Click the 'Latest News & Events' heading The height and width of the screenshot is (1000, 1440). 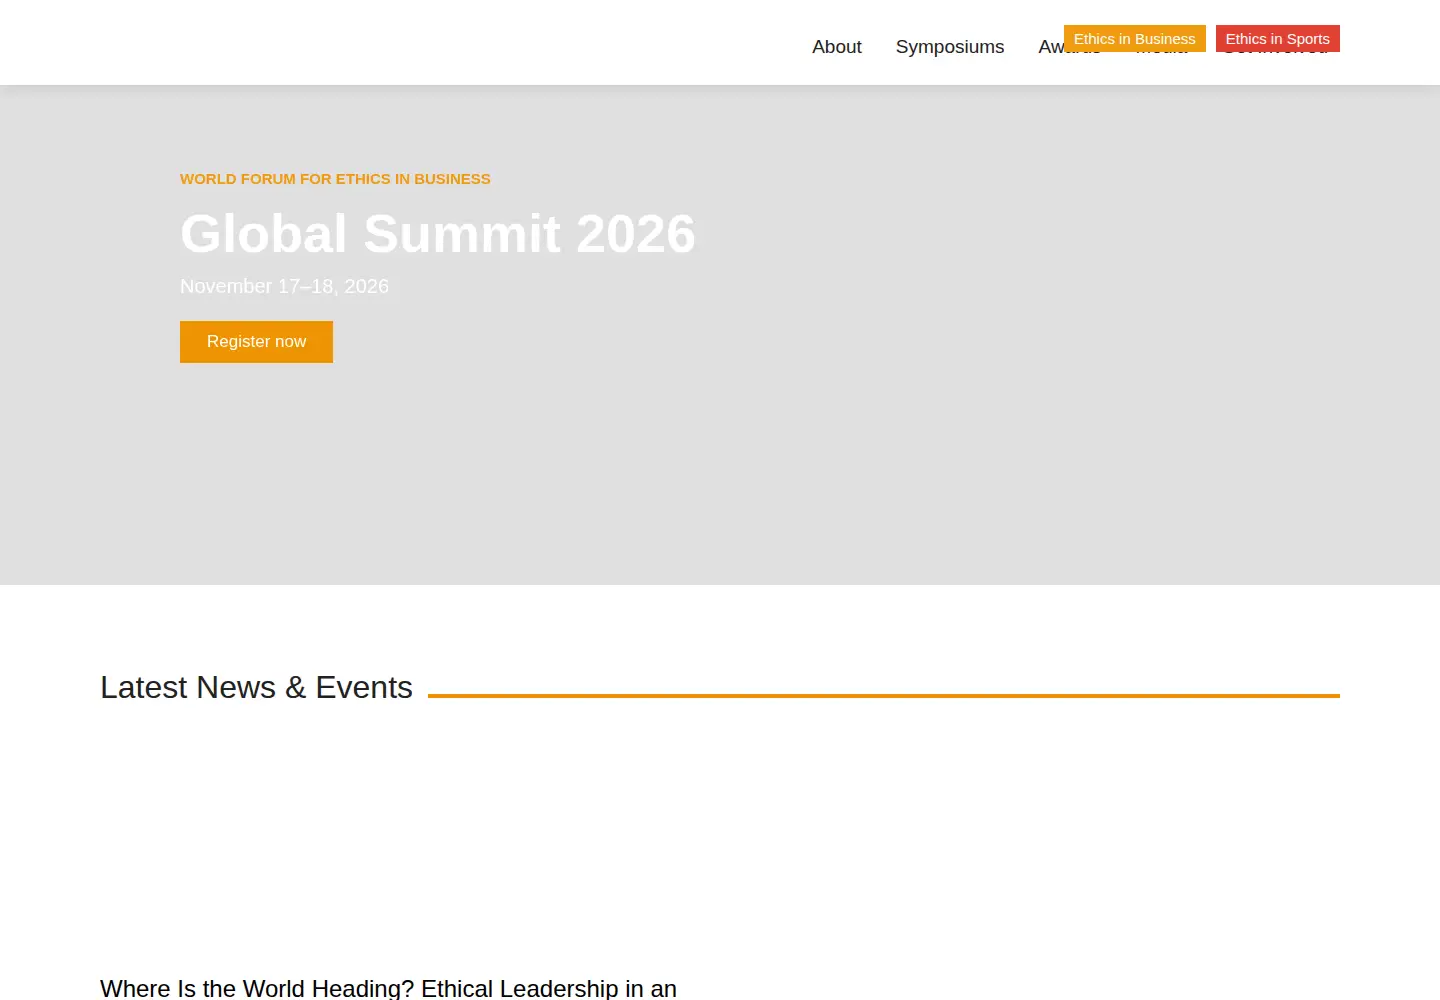(256, 687)
